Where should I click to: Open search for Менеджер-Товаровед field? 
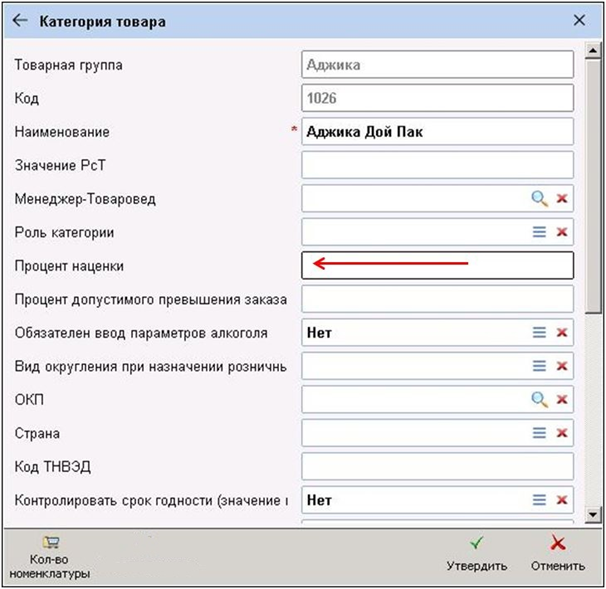[539, 199]
